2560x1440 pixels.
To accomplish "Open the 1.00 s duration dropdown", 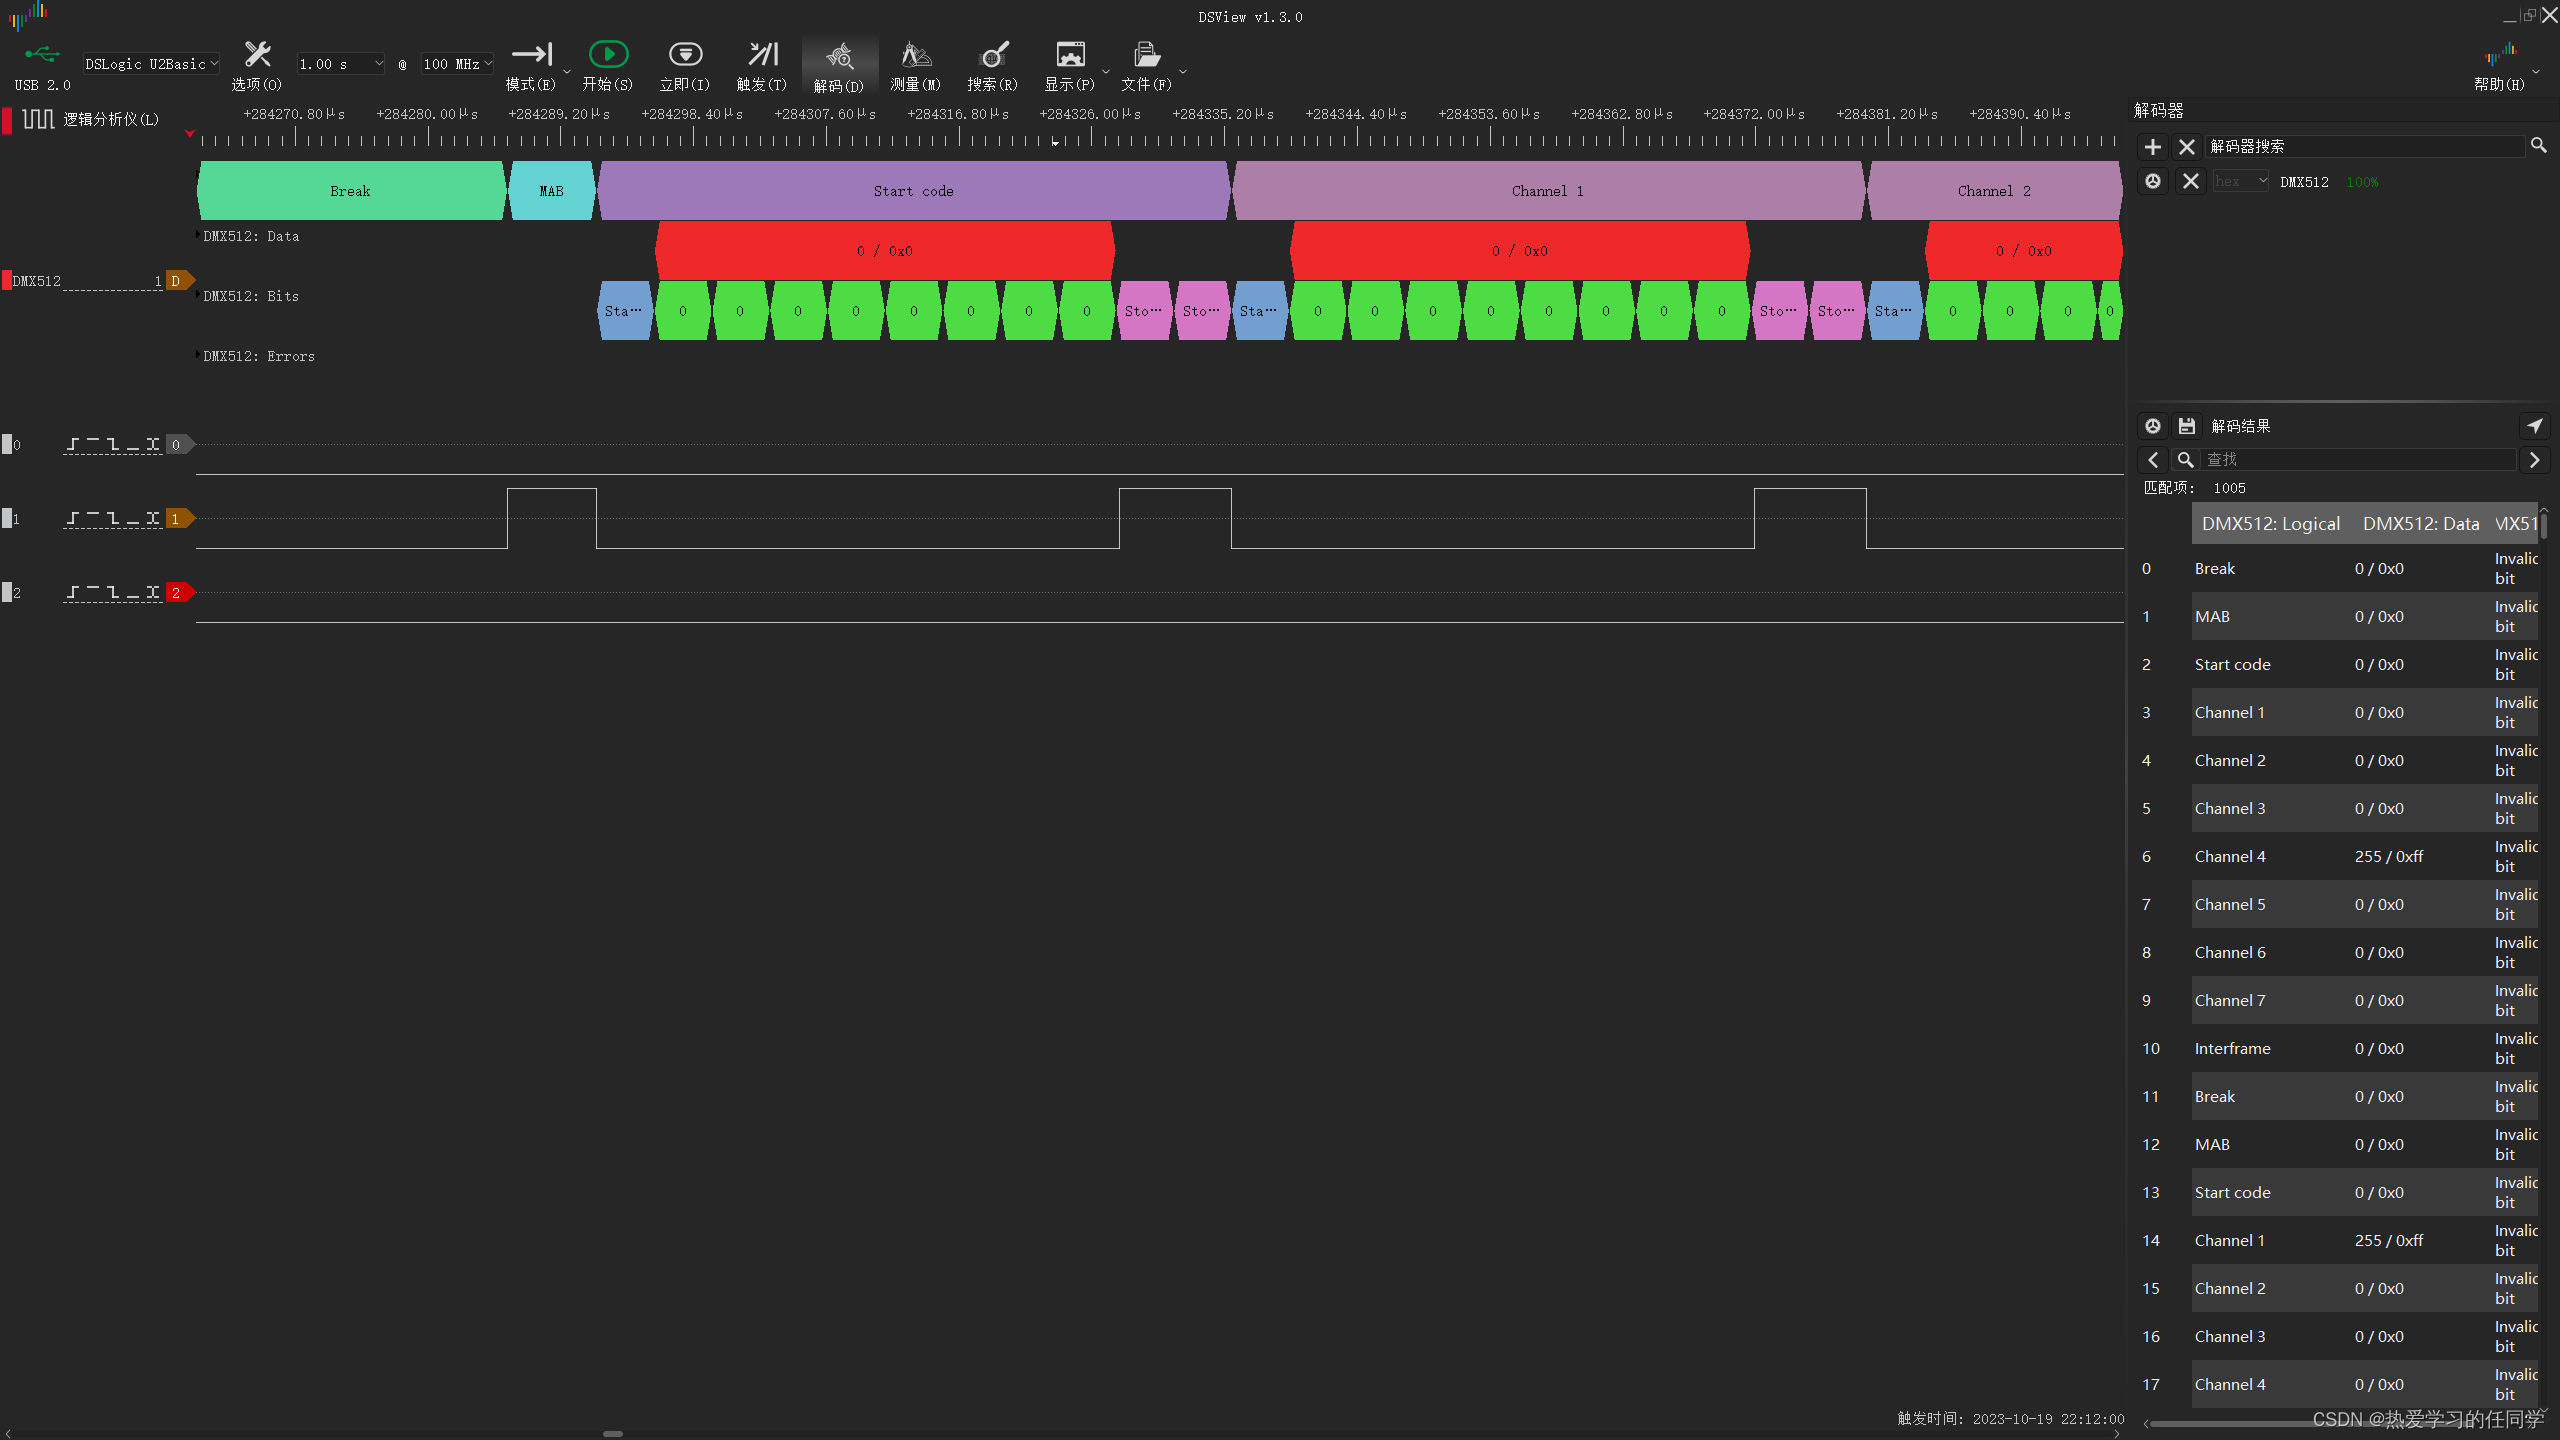I will (x=340, y=64).
